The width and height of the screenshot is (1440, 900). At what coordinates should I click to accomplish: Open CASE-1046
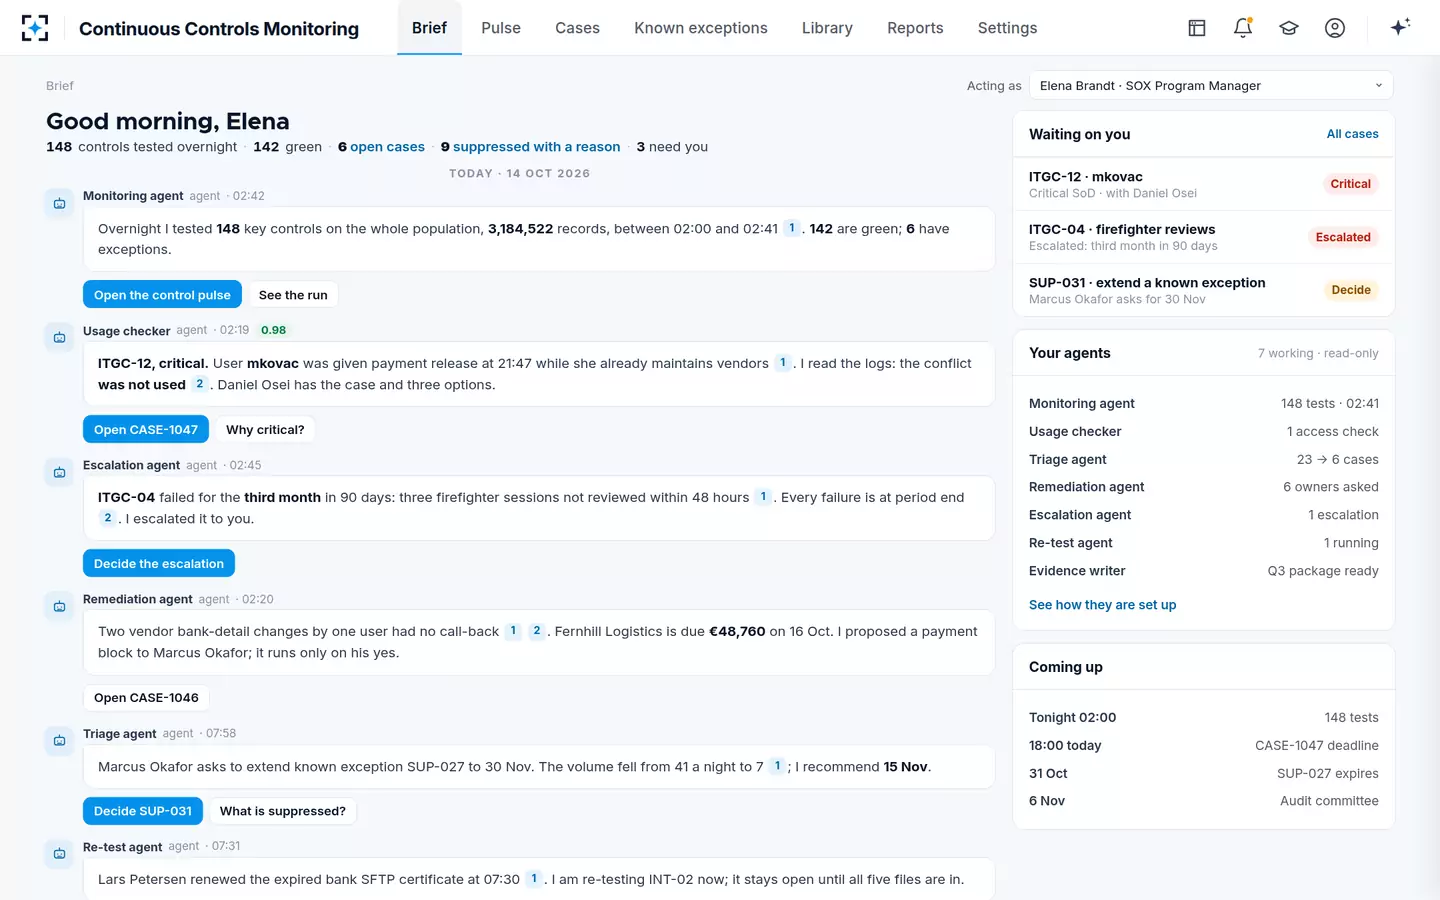tap(146, 697)
